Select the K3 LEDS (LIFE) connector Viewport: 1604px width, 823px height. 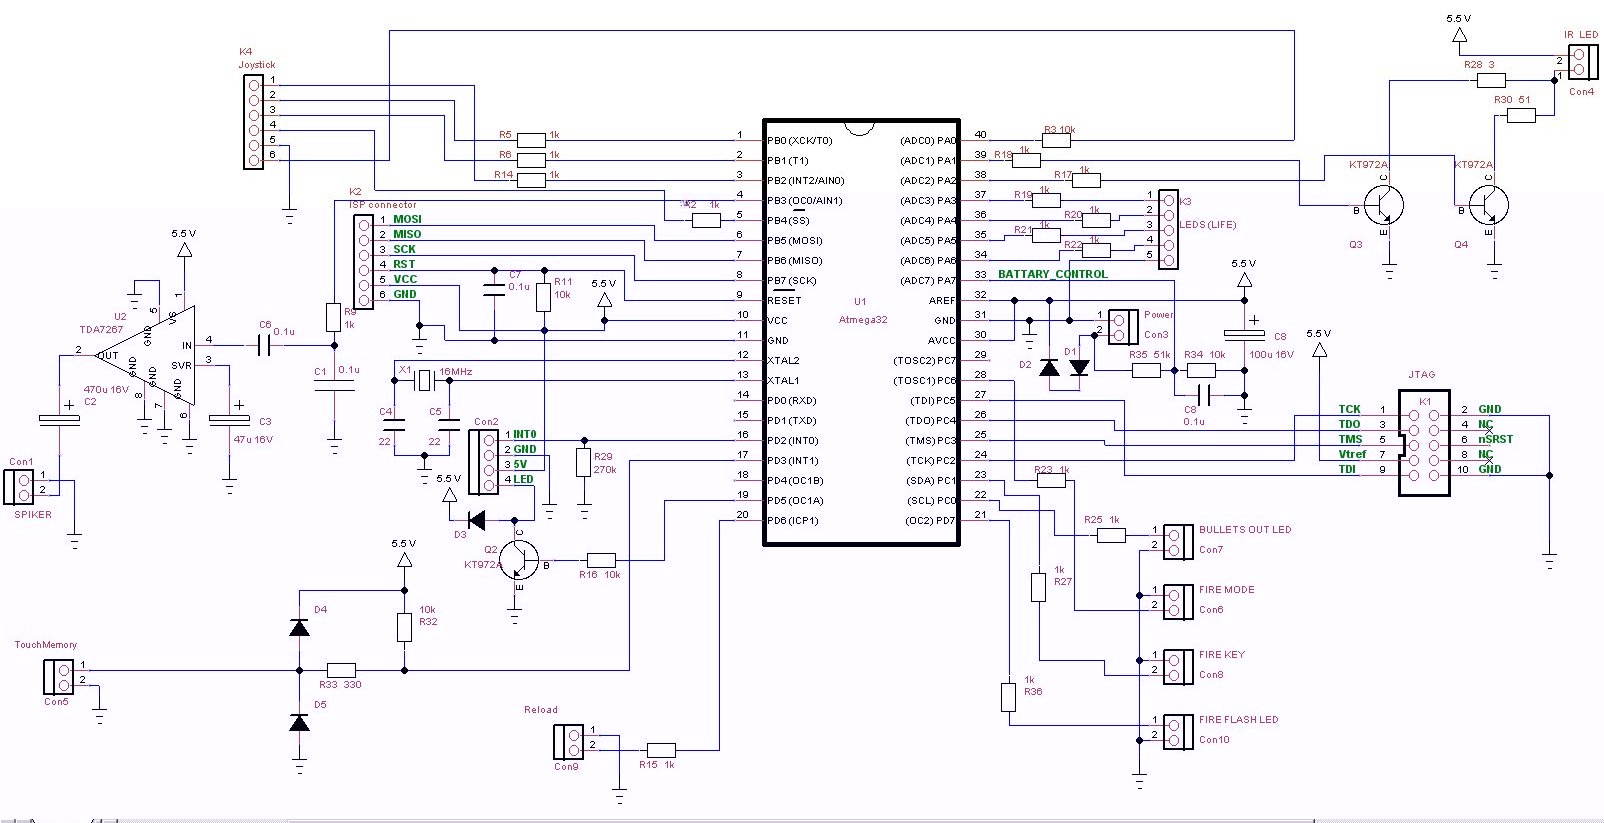[x=1168, y=230]
